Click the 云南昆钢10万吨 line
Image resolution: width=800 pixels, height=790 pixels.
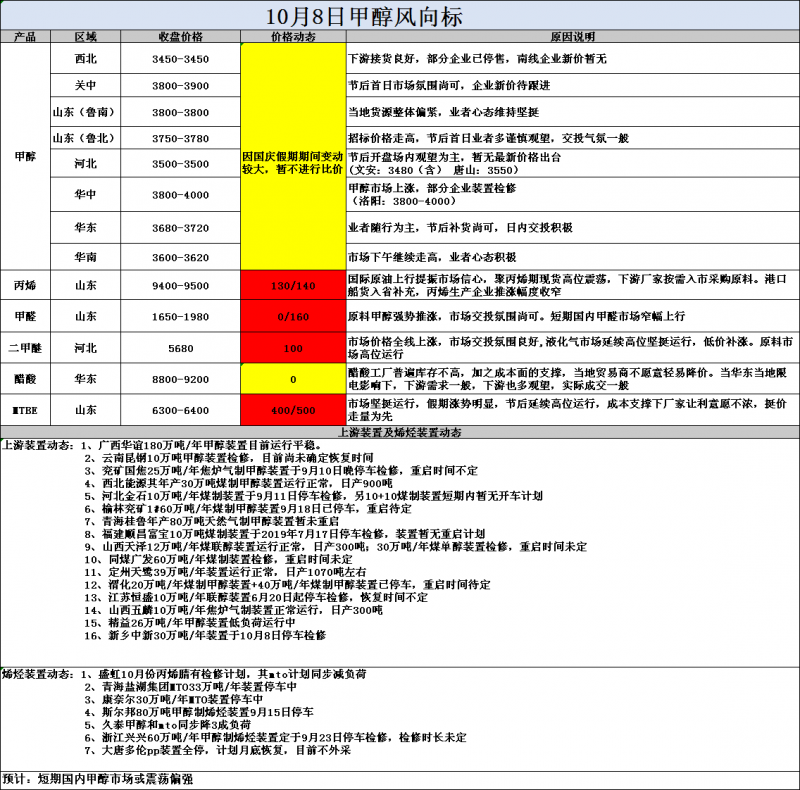[229, 458]
